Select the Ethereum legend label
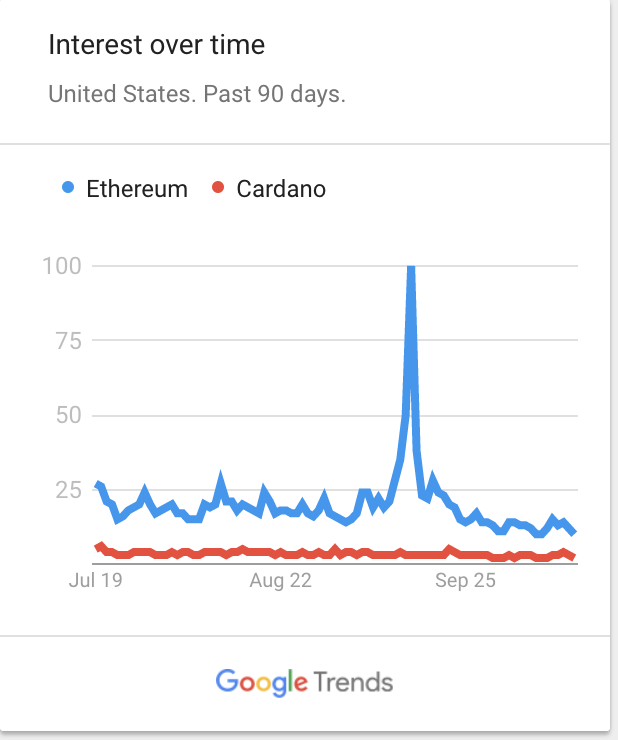This screenshot has width=618, height=740. pos(137,189)
